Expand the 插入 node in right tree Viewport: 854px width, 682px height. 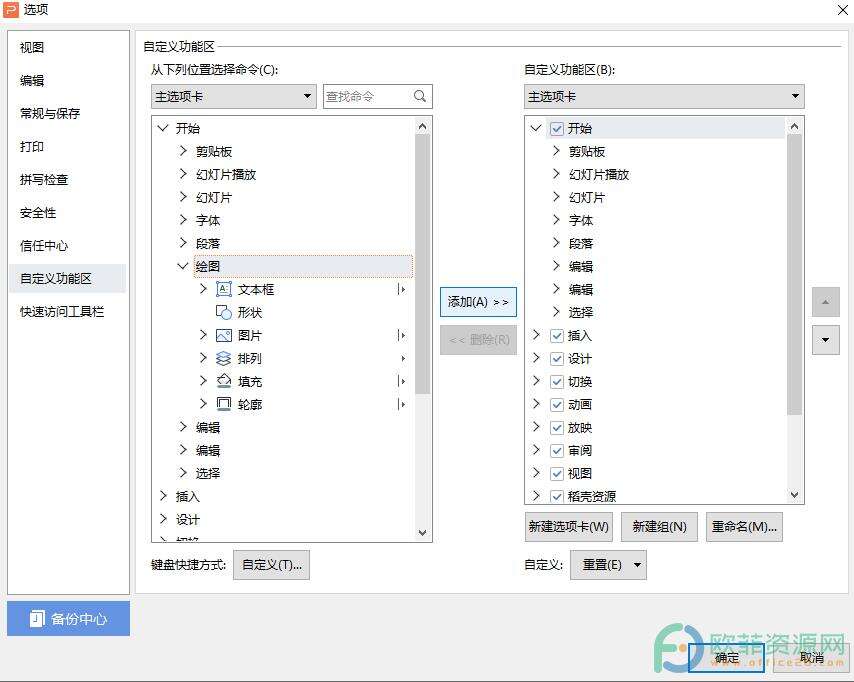536,336
